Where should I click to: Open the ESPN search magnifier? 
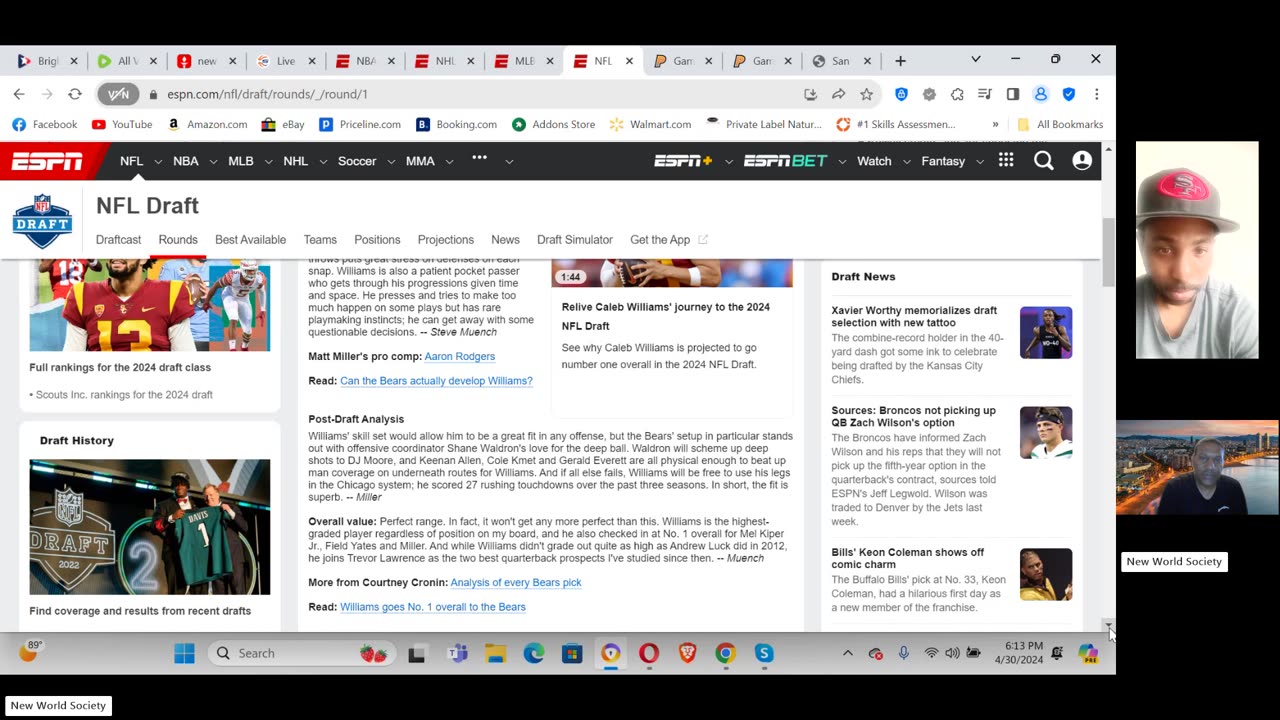click(1044, 161)
